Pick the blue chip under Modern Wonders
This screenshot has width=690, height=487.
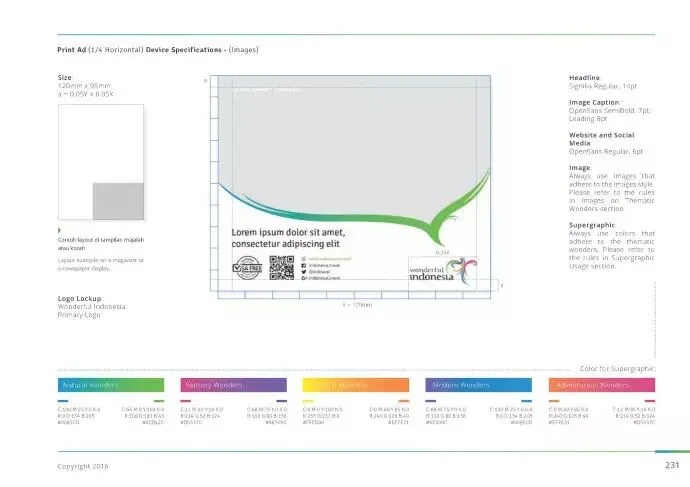click(x=527, y=401)
